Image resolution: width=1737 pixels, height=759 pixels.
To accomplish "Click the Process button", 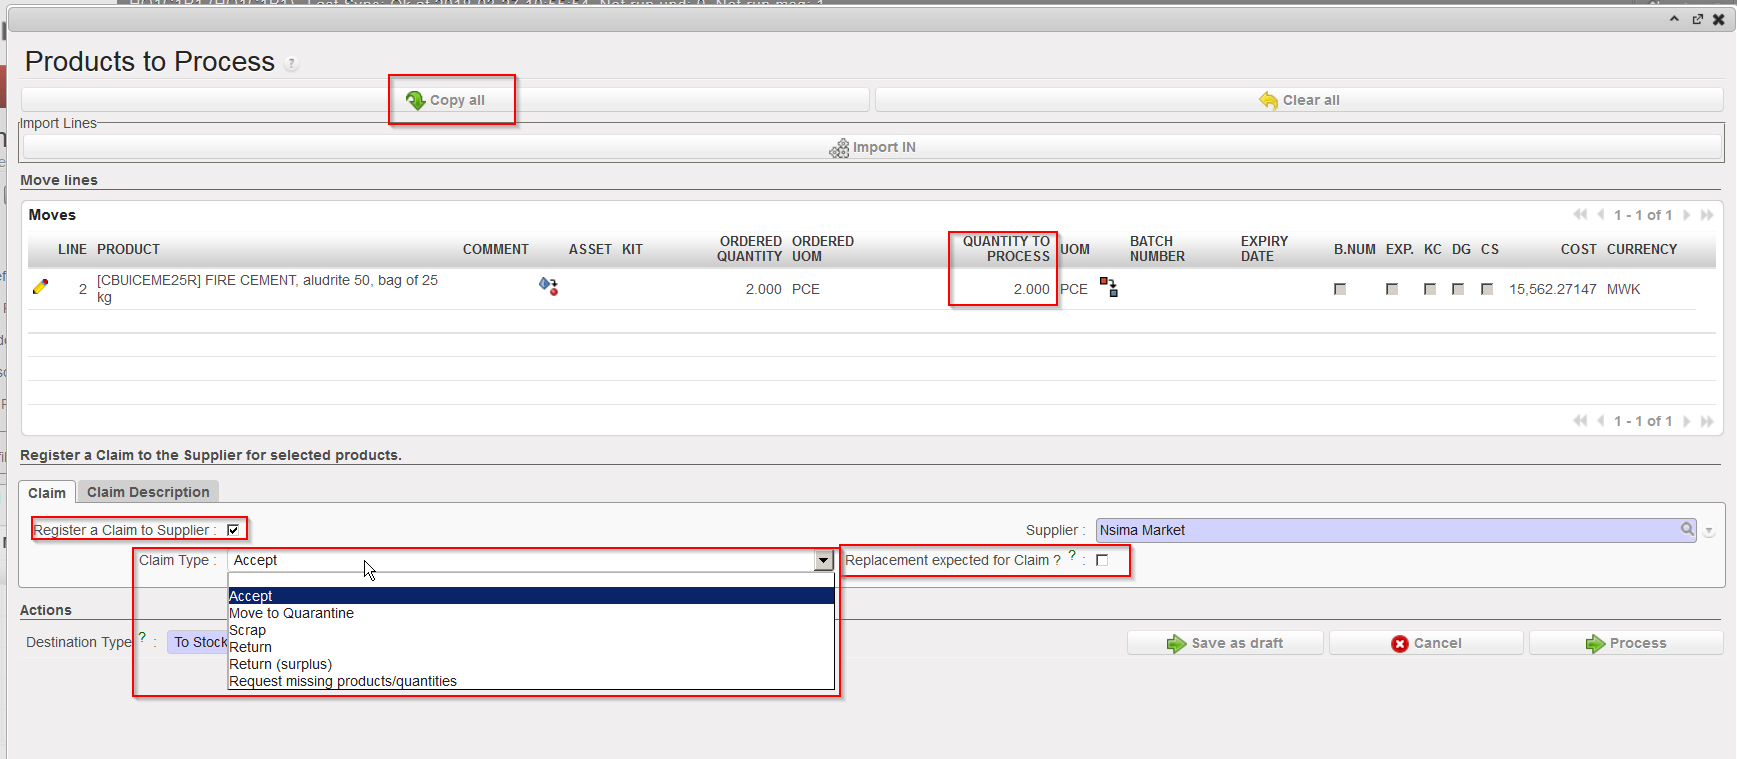I will (1625, 643).
